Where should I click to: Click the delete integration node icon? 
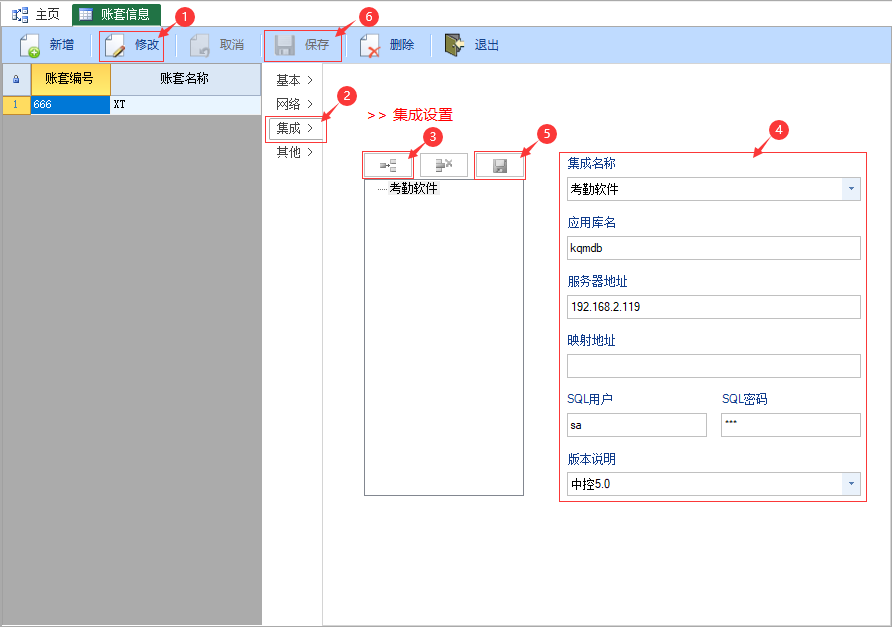(x=444, y=166)
